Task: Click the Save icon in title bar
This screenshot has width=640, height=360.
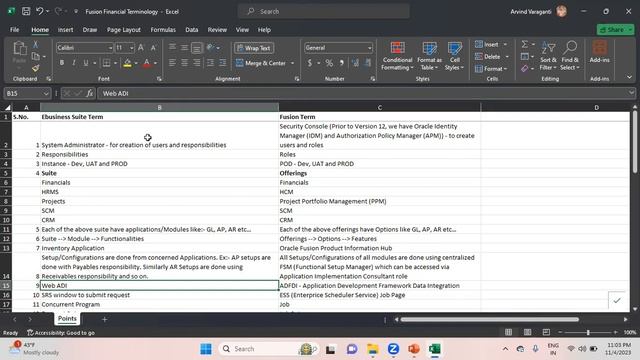Action: pos(26,11)
